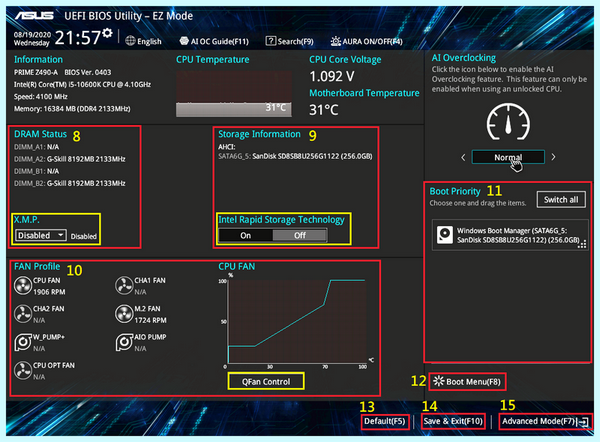Click the CPU temperature bar showing 31°C
Image resolution: width=600 pixels, height=442 pixels.
click(234, 109)
